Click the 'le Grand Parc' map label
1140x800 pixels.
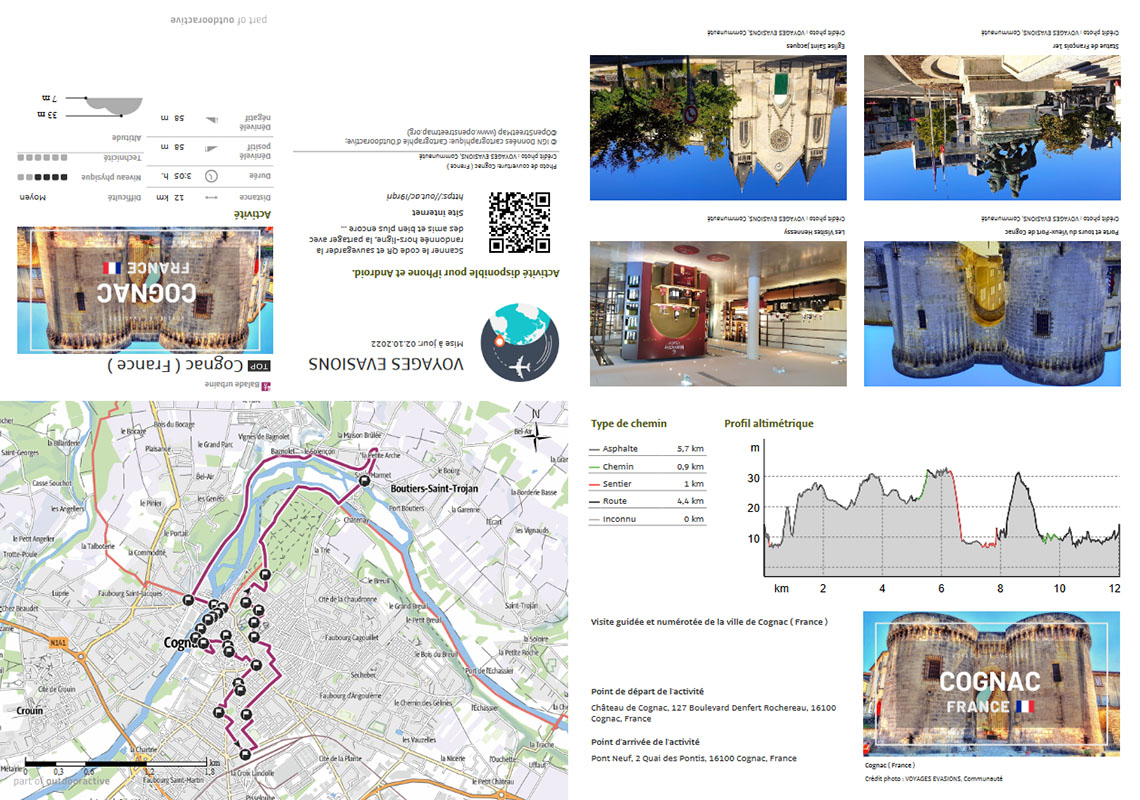point(215,444)
